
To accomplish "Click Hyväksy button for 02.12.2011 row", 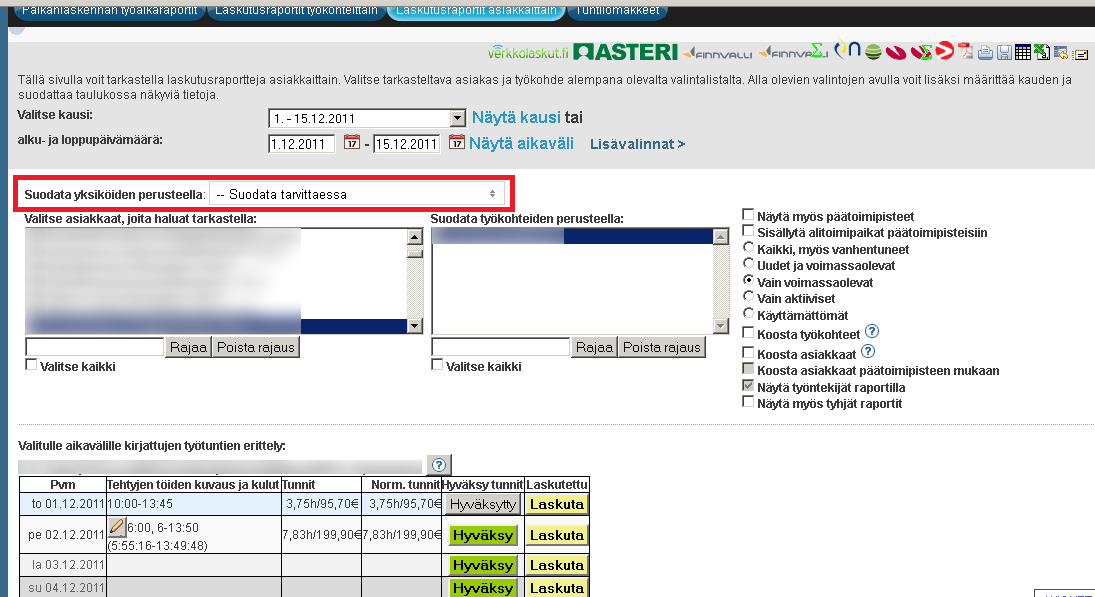I will 483,535.
